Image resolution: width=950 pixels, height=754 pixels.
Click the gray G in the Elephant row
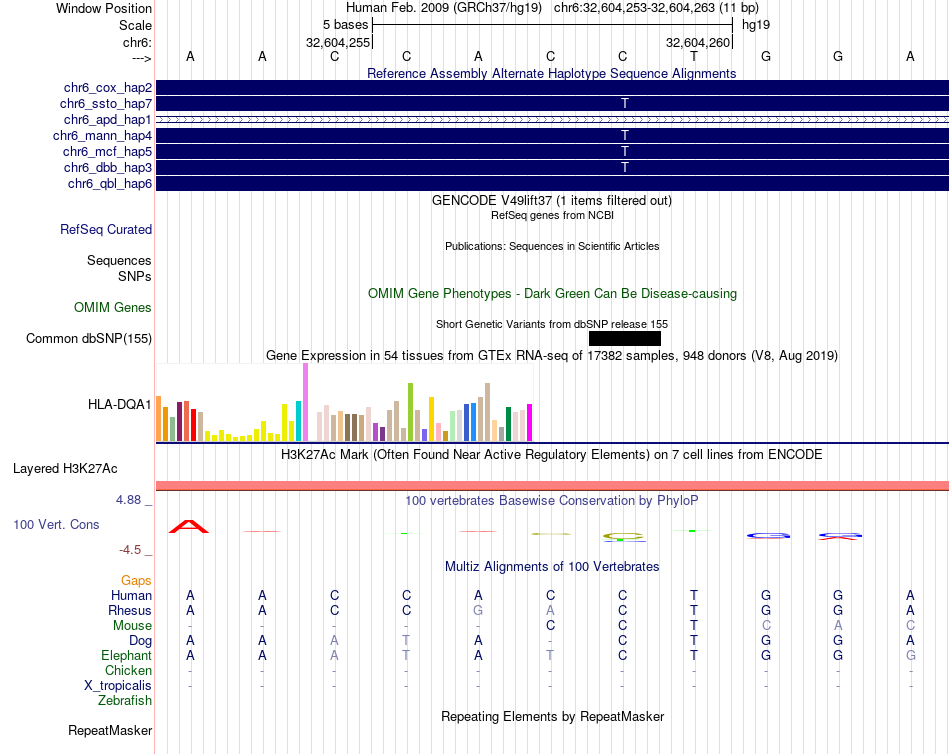(x=910, y=655)
